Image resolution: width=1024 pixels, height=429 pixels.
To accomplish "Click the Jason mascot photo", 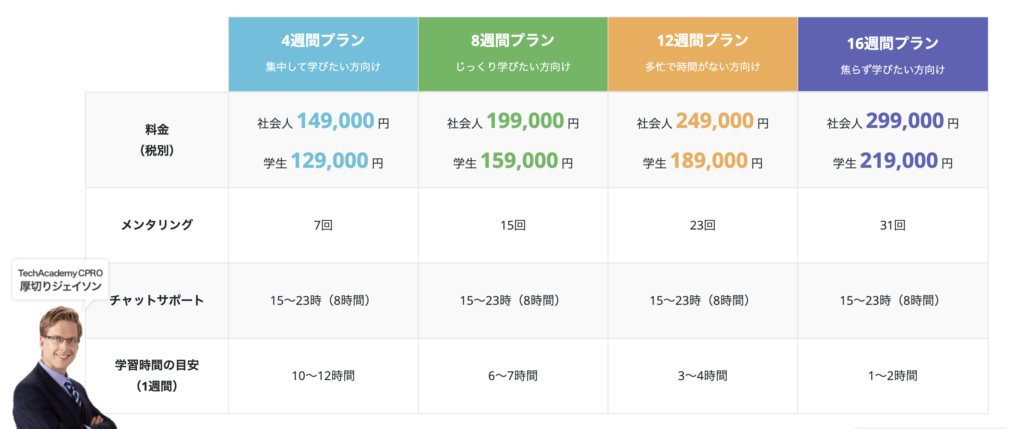I will (x=62, y=370).
